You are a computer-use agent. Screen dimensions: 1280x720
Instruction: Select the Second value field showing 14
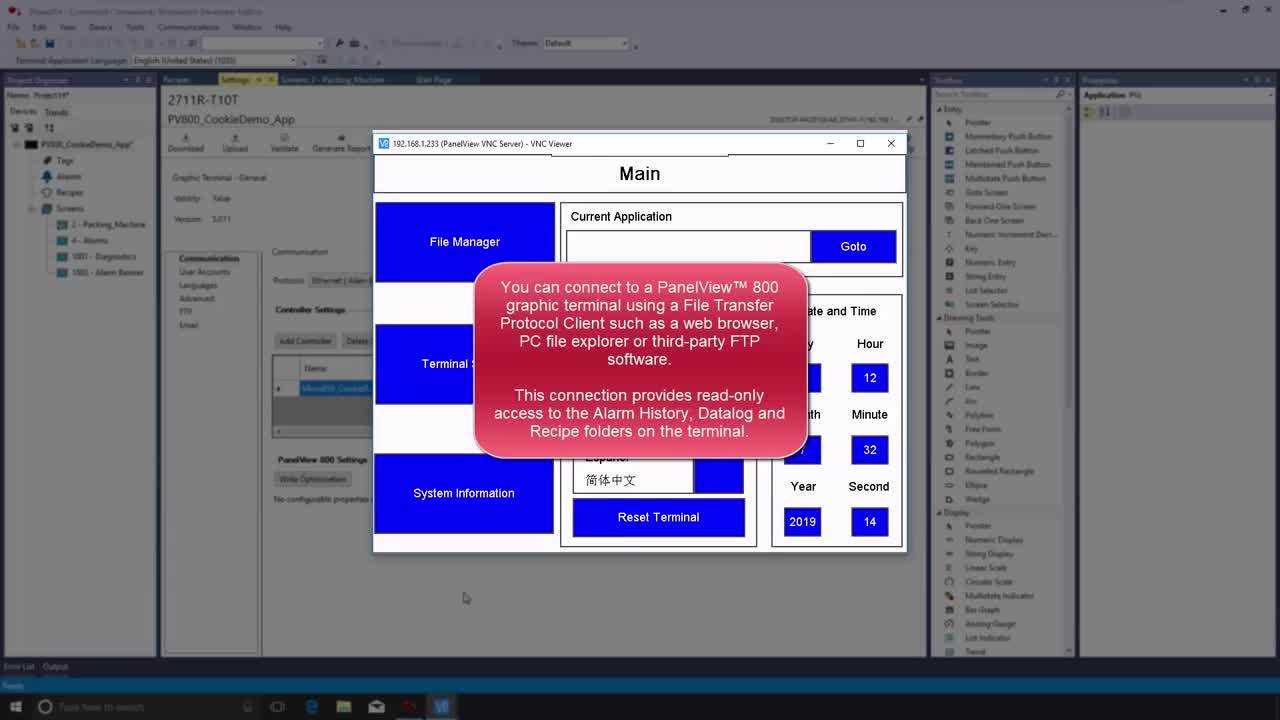pos(870,522)
